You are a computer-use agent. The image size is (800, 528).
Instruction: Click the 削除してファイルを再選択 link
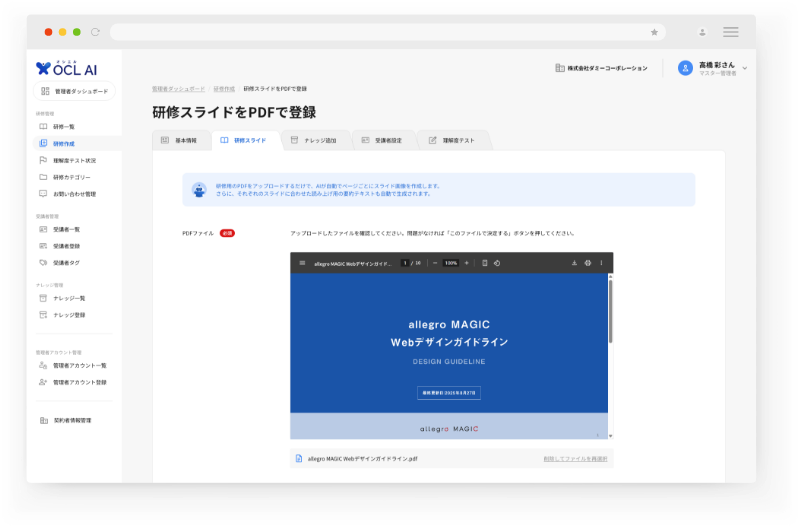coord(575,458)
